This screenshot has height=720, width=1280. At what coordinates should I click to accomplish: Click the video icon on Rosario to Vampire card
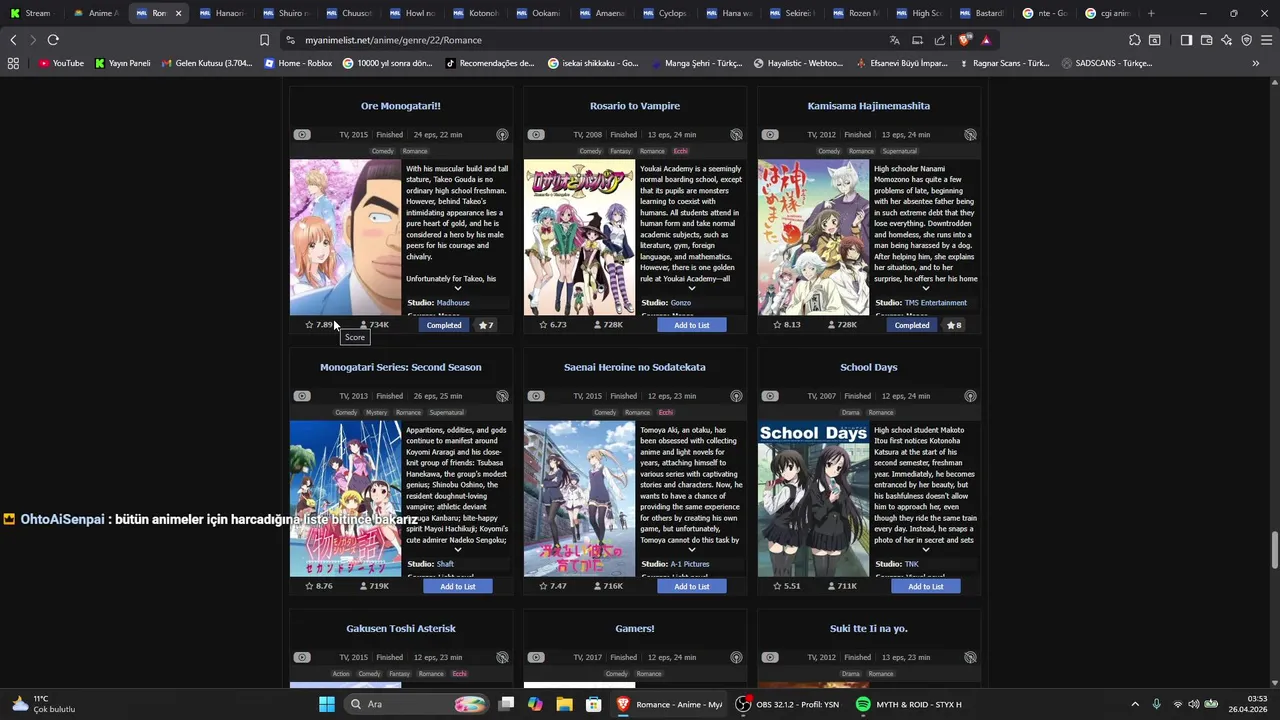[x=536, y=135]
